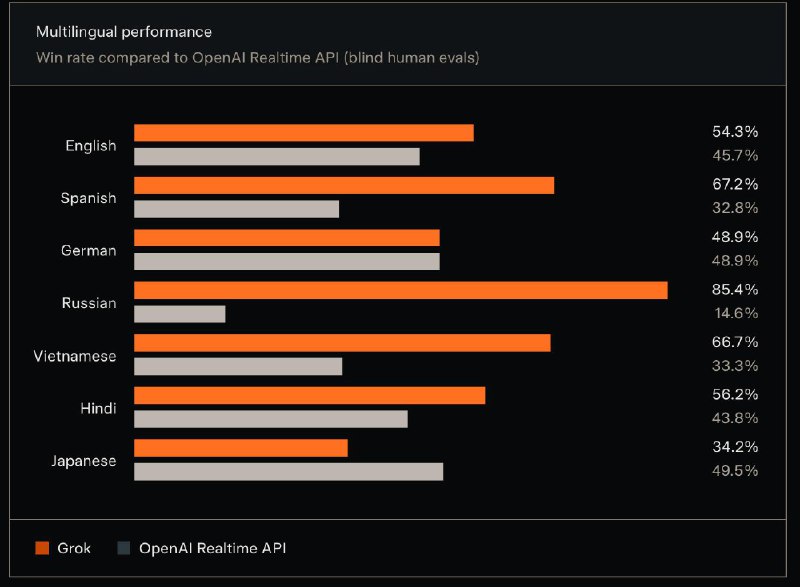This screenshot has height=587, width=800.
Task: Click the grey OpenAI bar for Russian
Action: tap(180, 314)
